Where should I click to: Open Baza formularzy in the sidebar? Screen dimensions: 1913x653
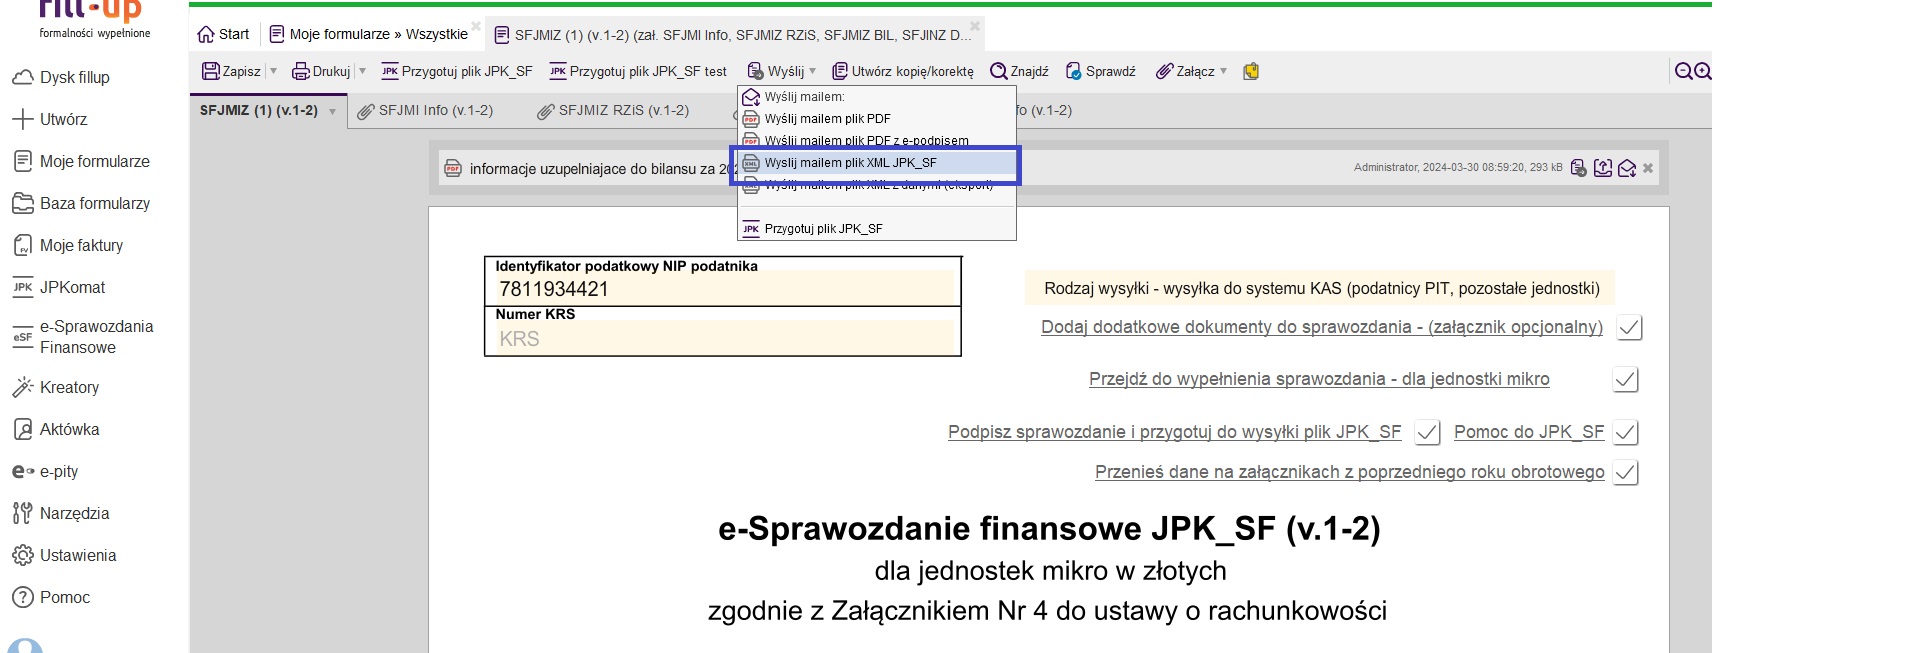pos(81,203)
